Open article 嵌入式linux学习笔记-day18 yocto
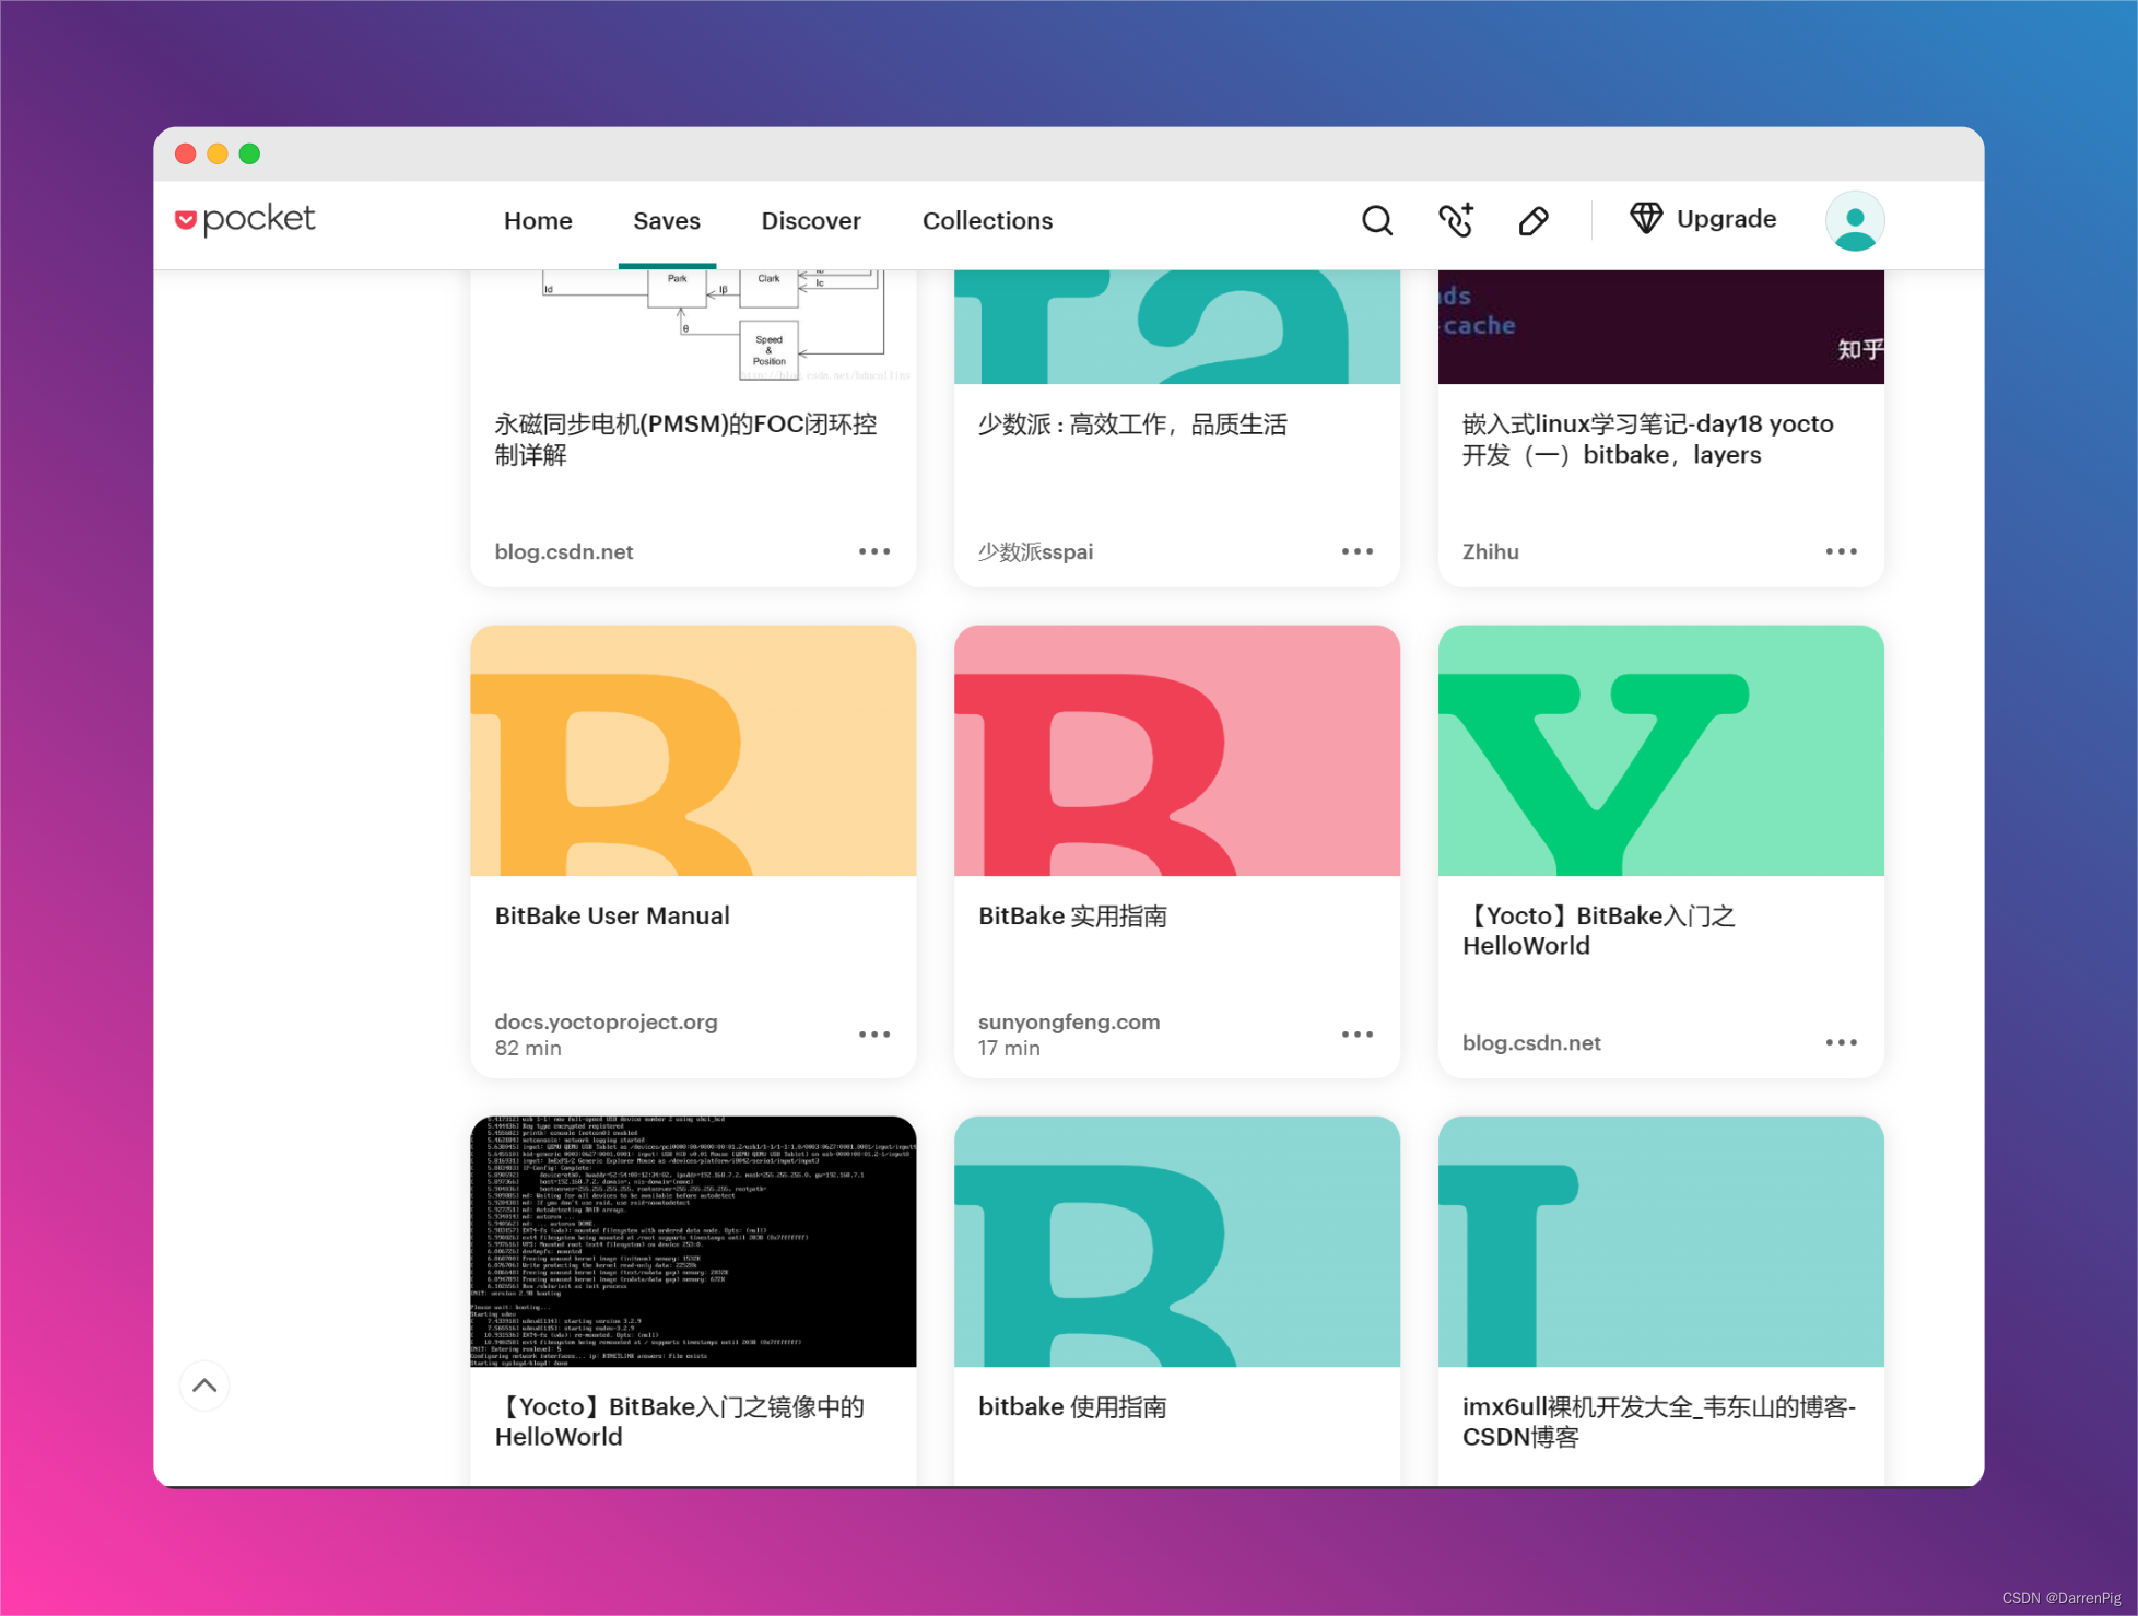 coord(1648,439)
